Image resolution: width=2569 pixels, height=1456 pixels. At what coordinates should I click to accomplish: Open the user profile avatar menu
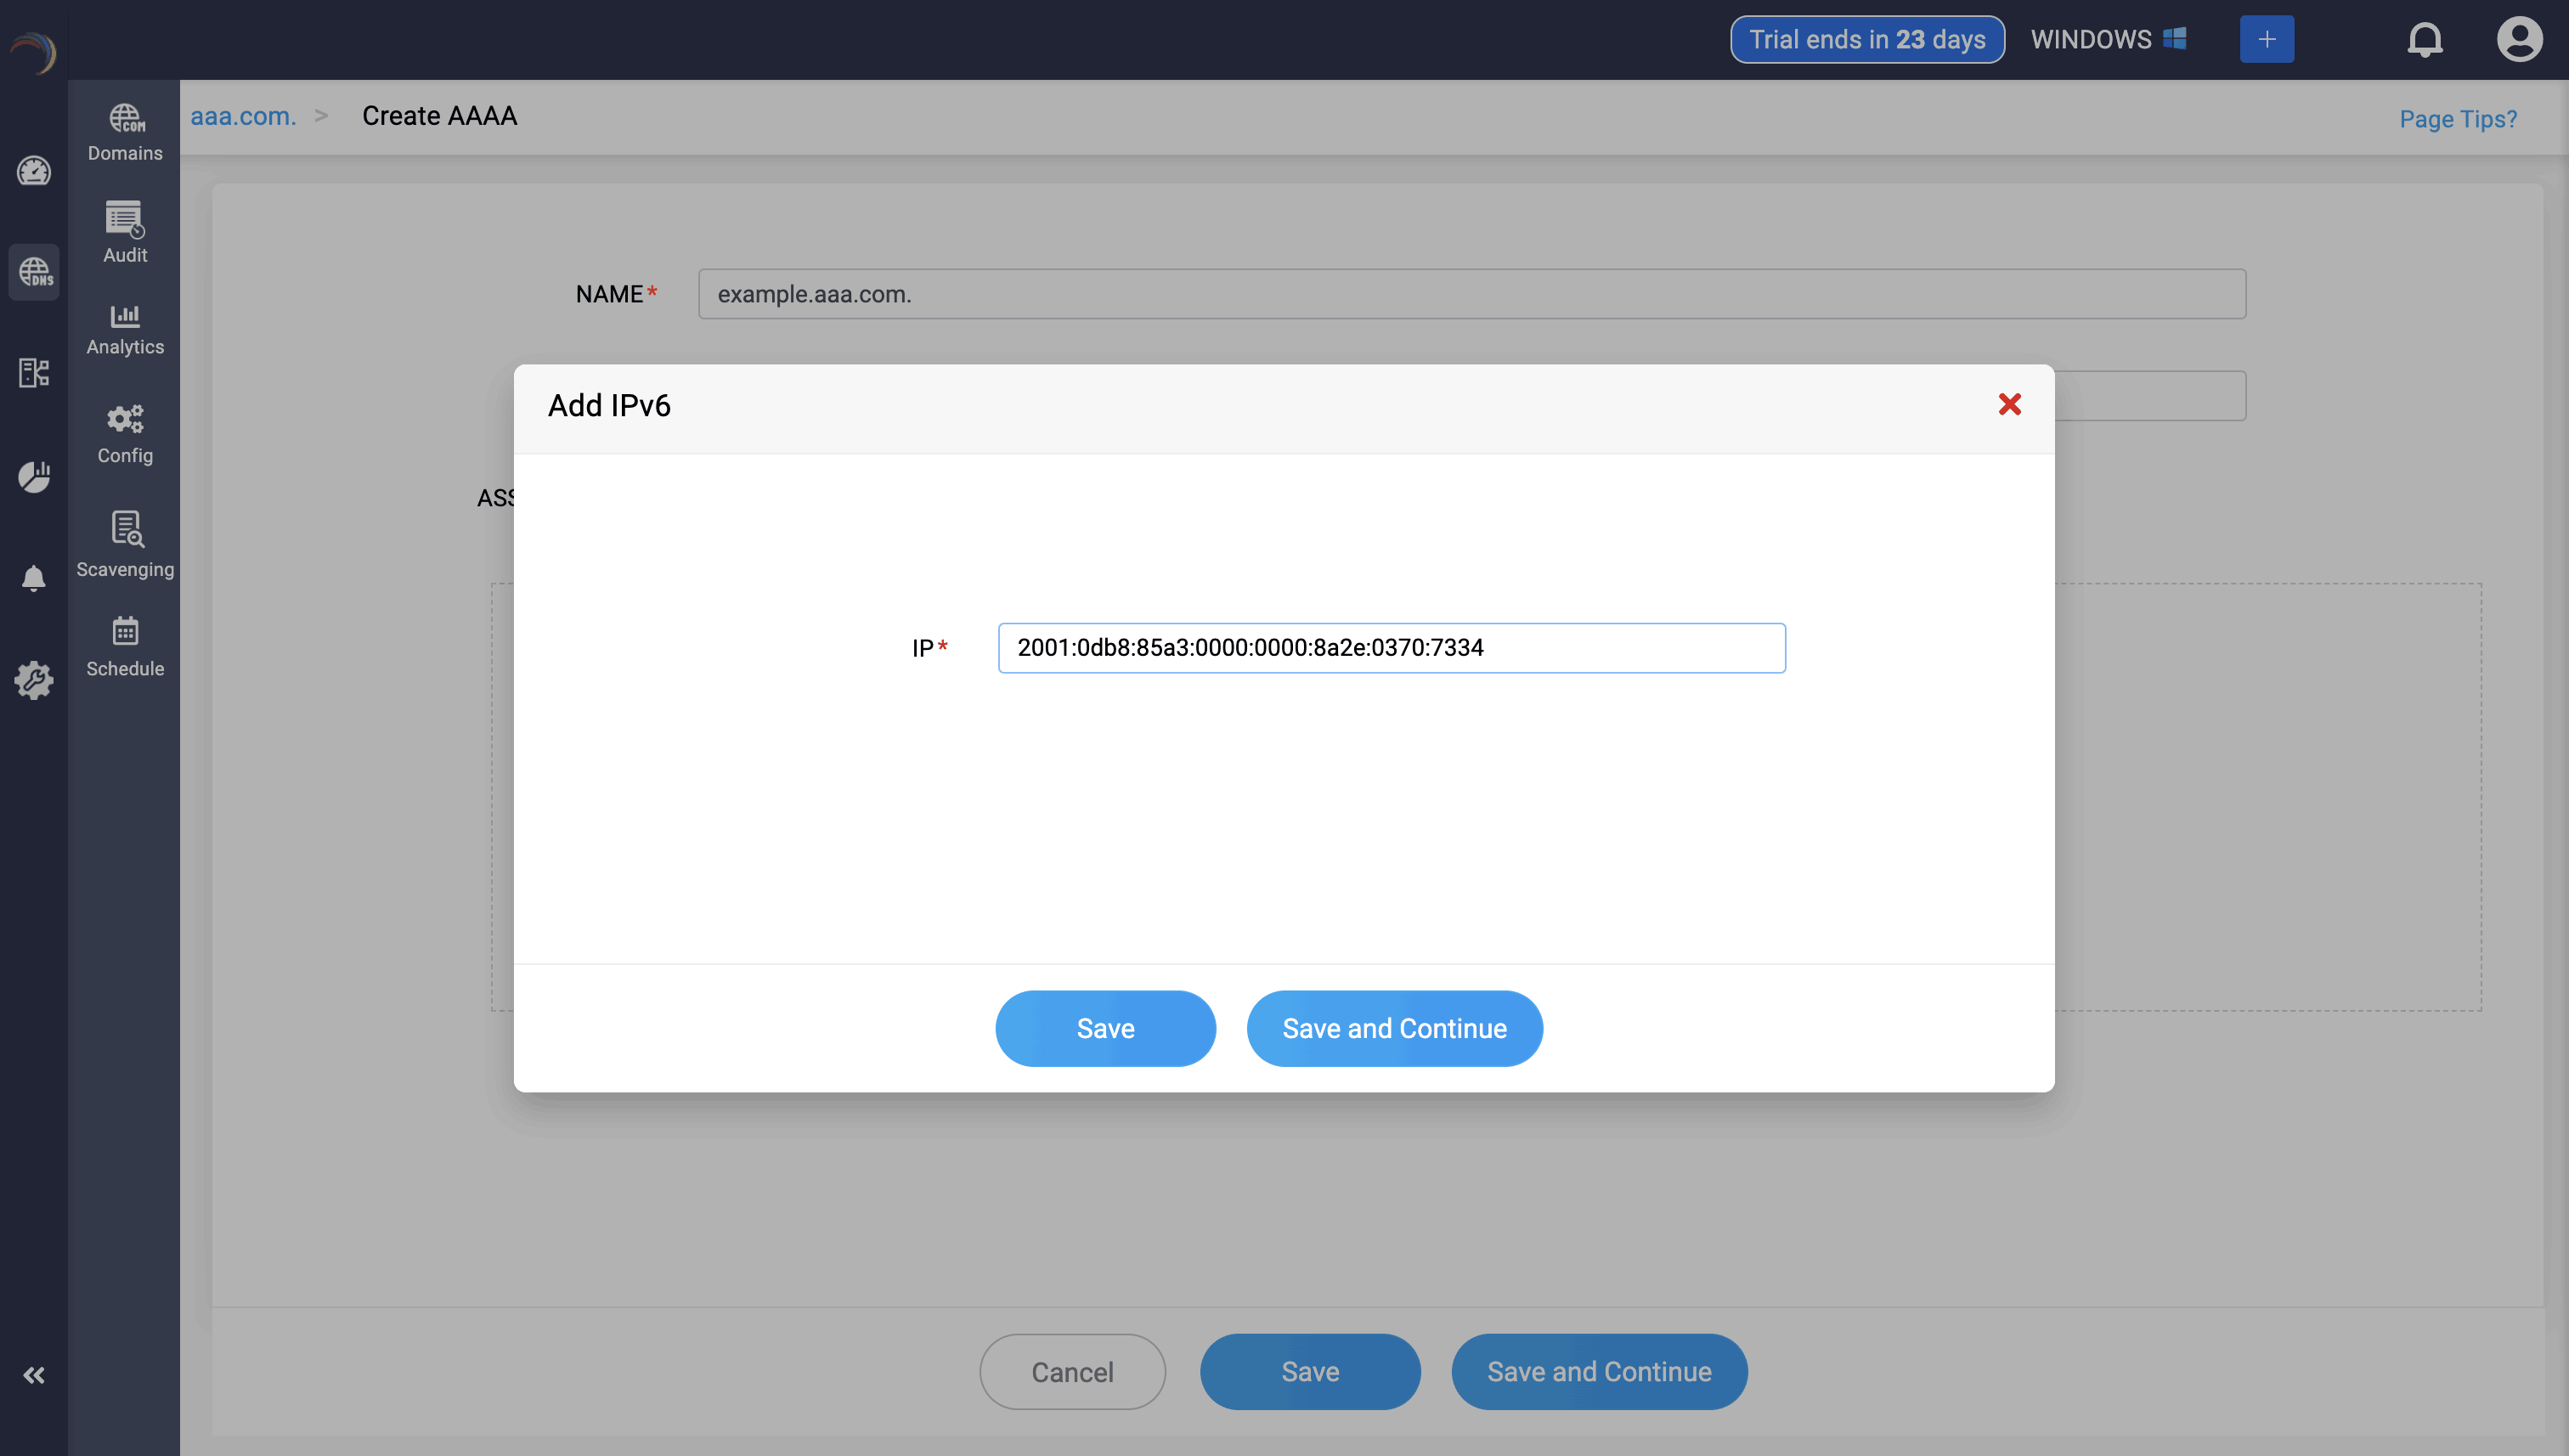[2518, 40]
